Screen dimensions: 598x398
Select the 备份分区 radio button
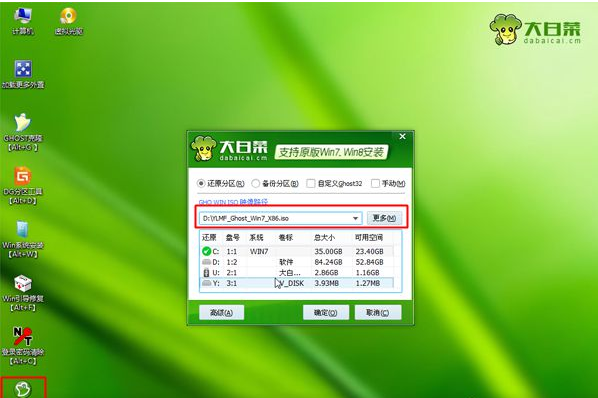point(255,183)
